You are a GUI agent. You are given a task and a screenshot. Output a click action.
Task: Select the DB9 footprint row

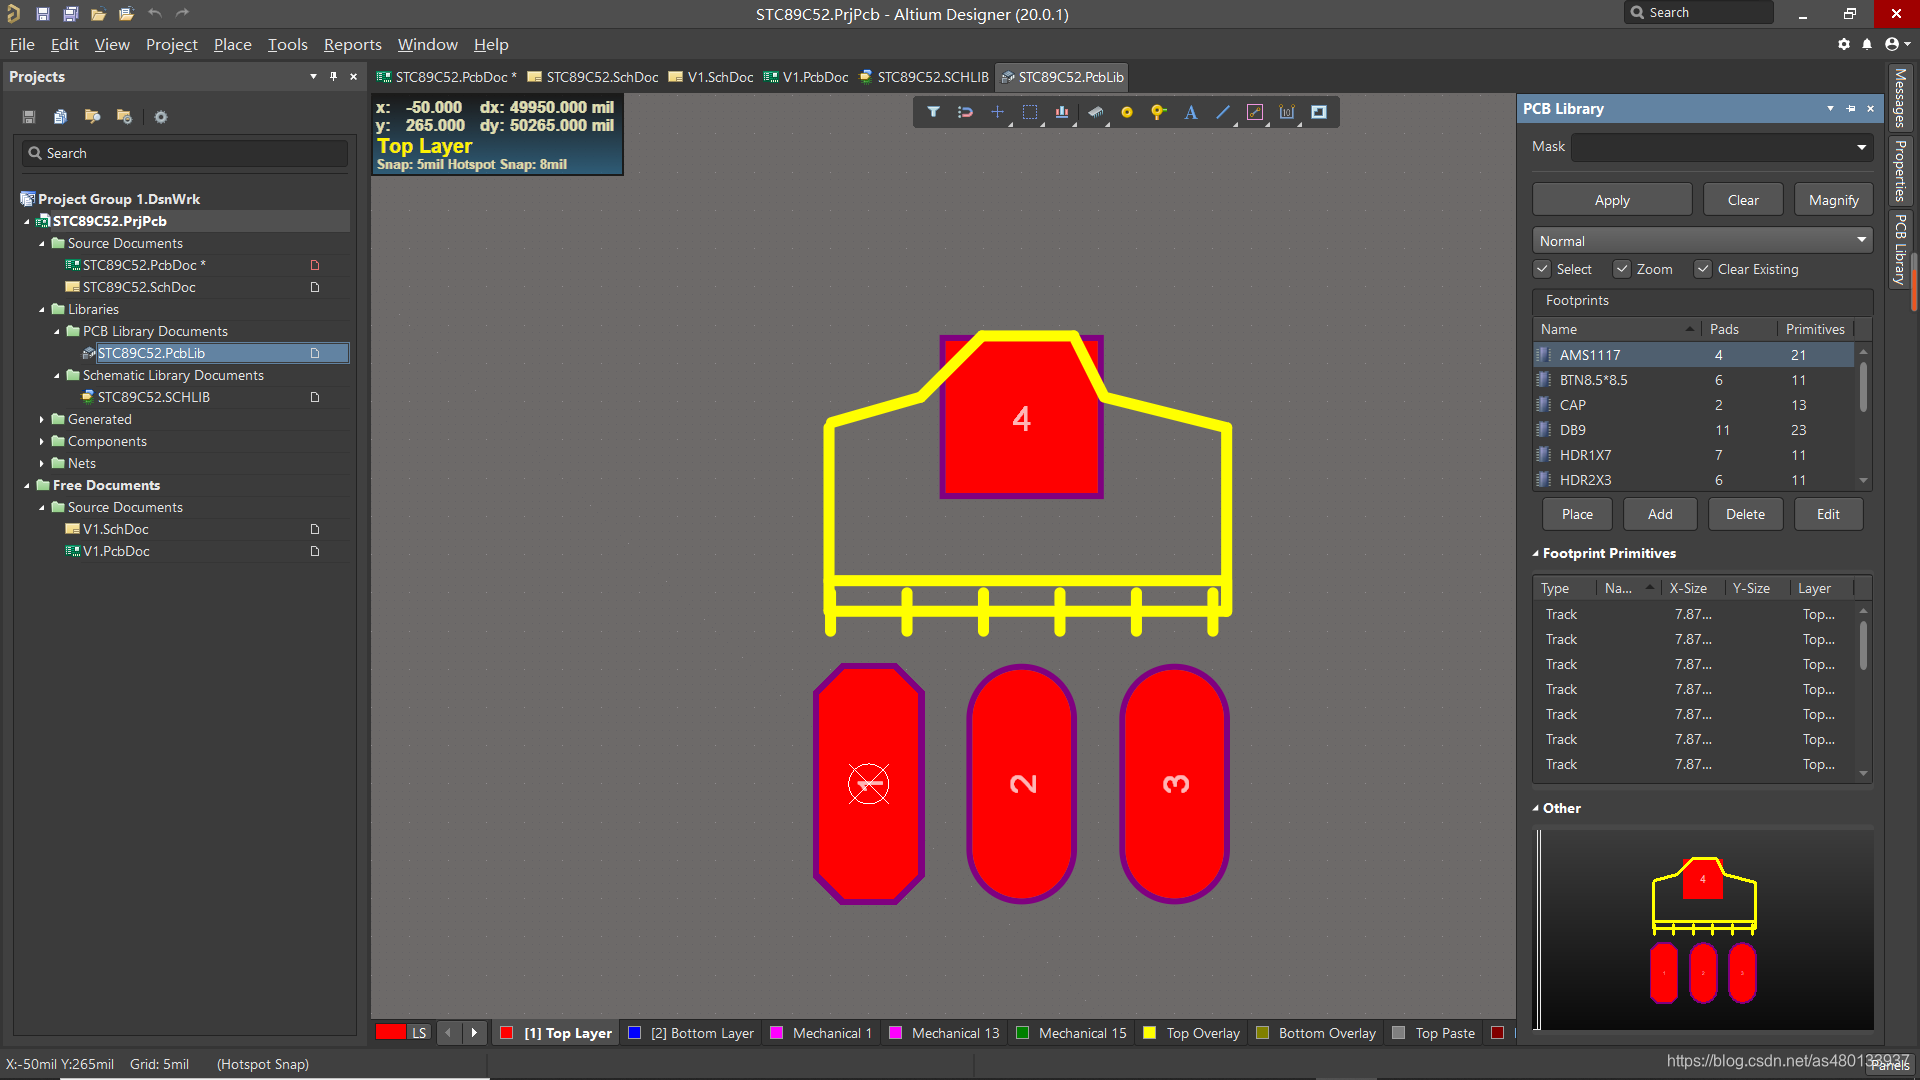tap(1573, 430)
